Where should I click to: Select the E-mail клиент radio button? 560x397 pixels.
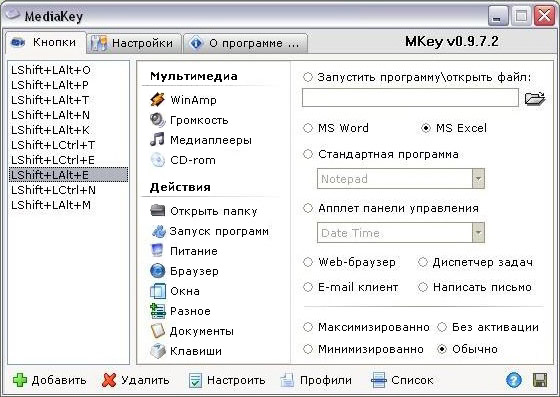(308, 287)
